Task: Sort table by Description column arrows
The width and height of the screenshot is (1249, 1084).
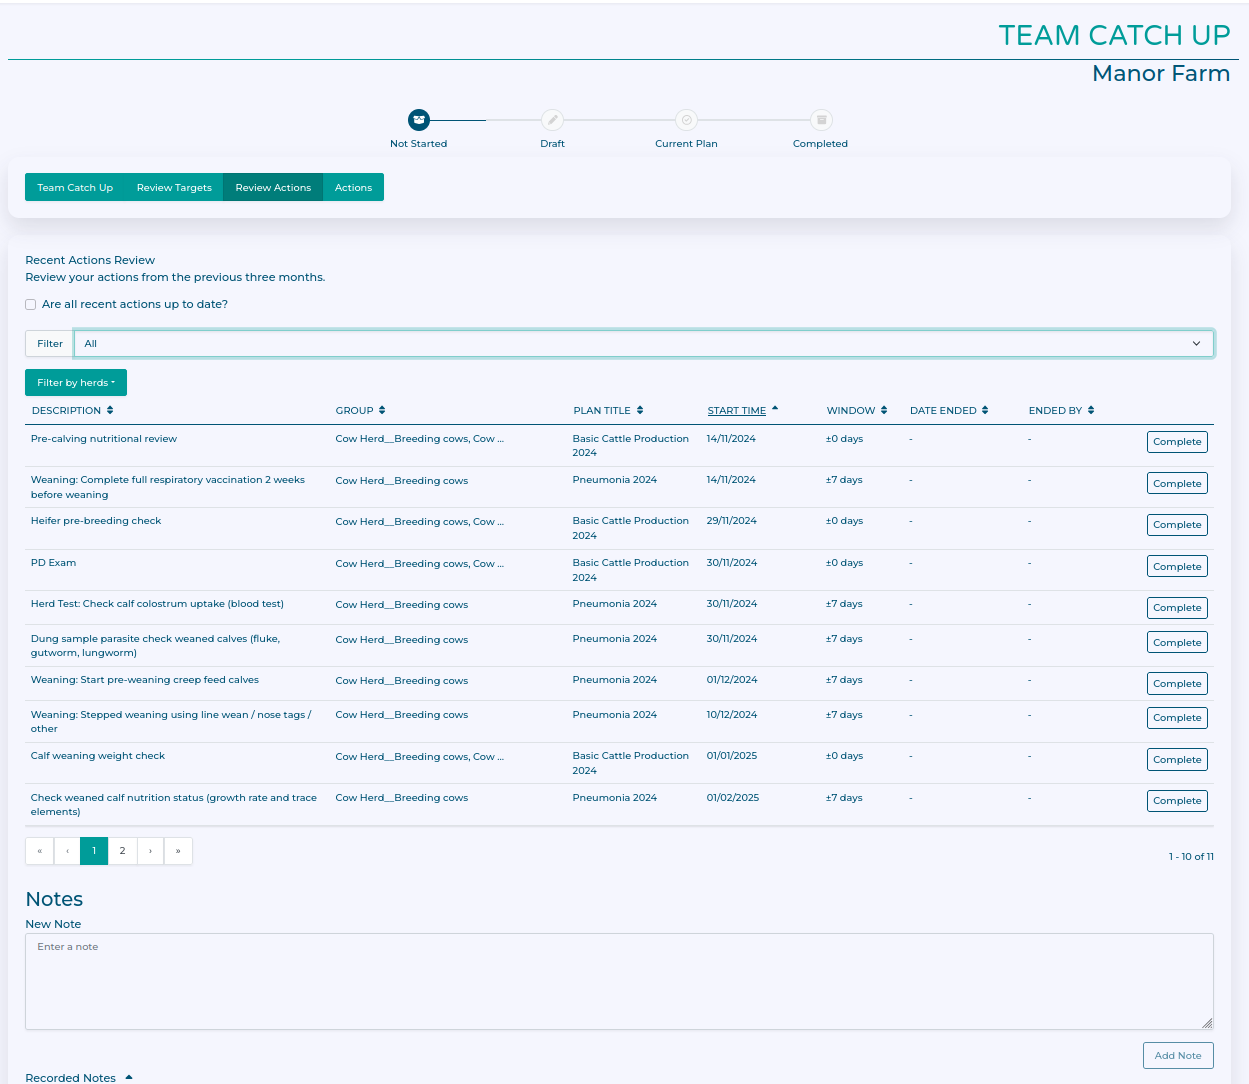Action: tap(110, 410)
